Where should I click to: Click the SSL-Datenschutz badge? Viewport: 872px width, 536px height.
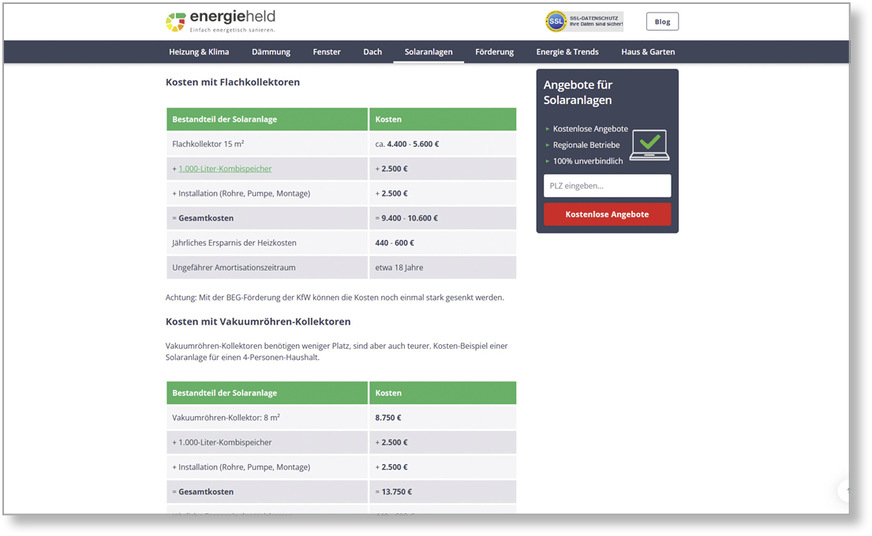pos(584,21)
